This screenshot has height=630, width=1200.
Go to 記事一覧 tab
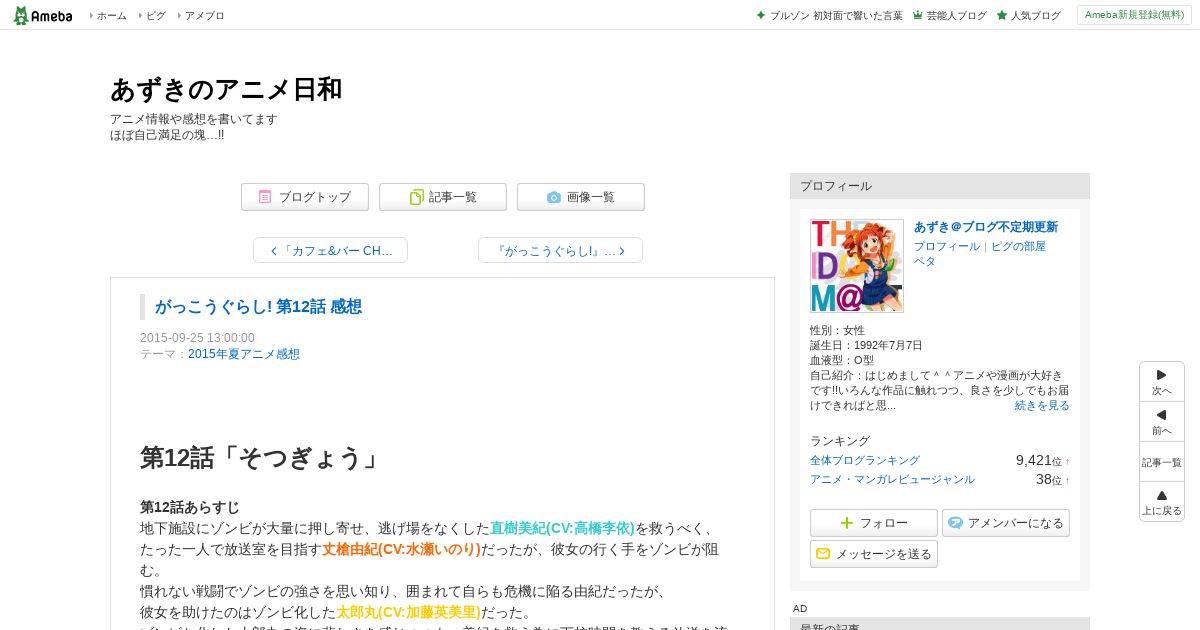443,197
